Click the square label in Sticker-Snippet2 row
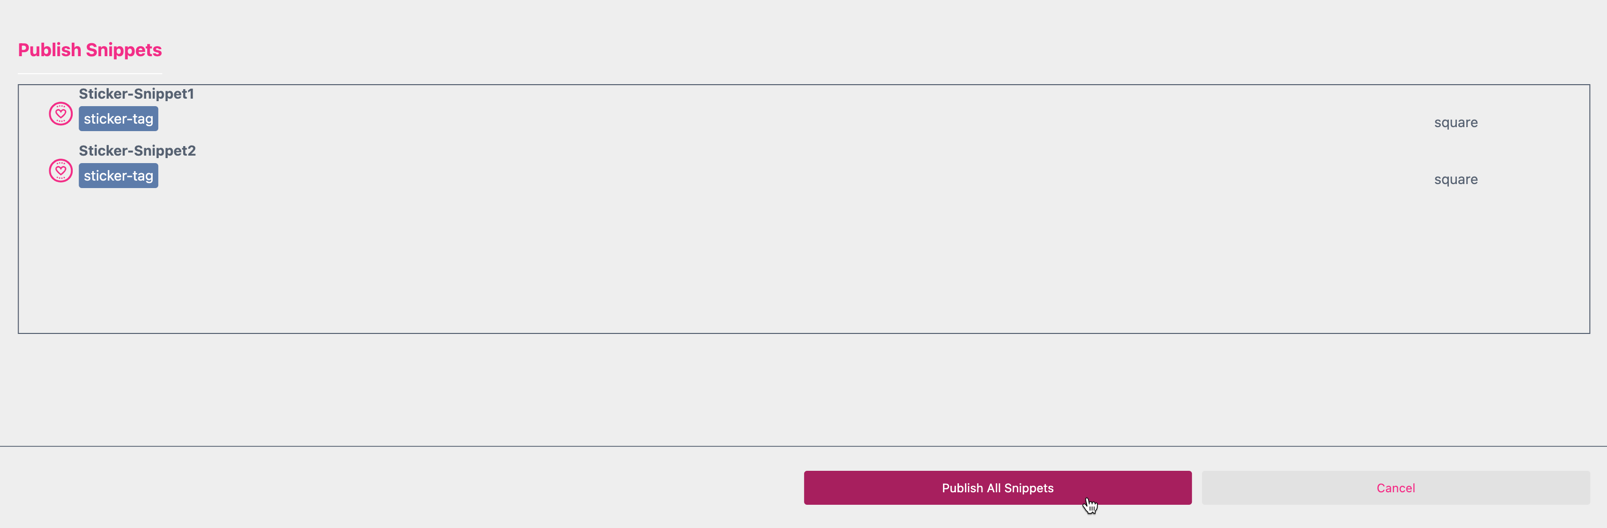 1455,180
